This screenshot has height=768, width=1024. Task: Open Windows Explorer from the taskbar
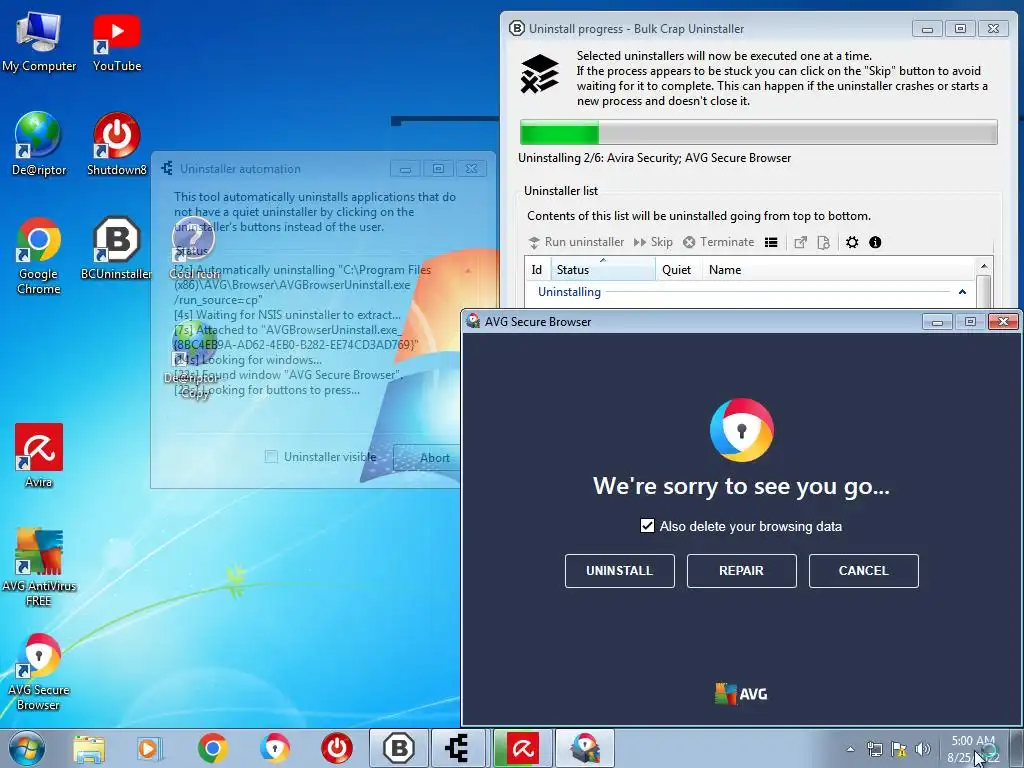click(x=88, y=748)
